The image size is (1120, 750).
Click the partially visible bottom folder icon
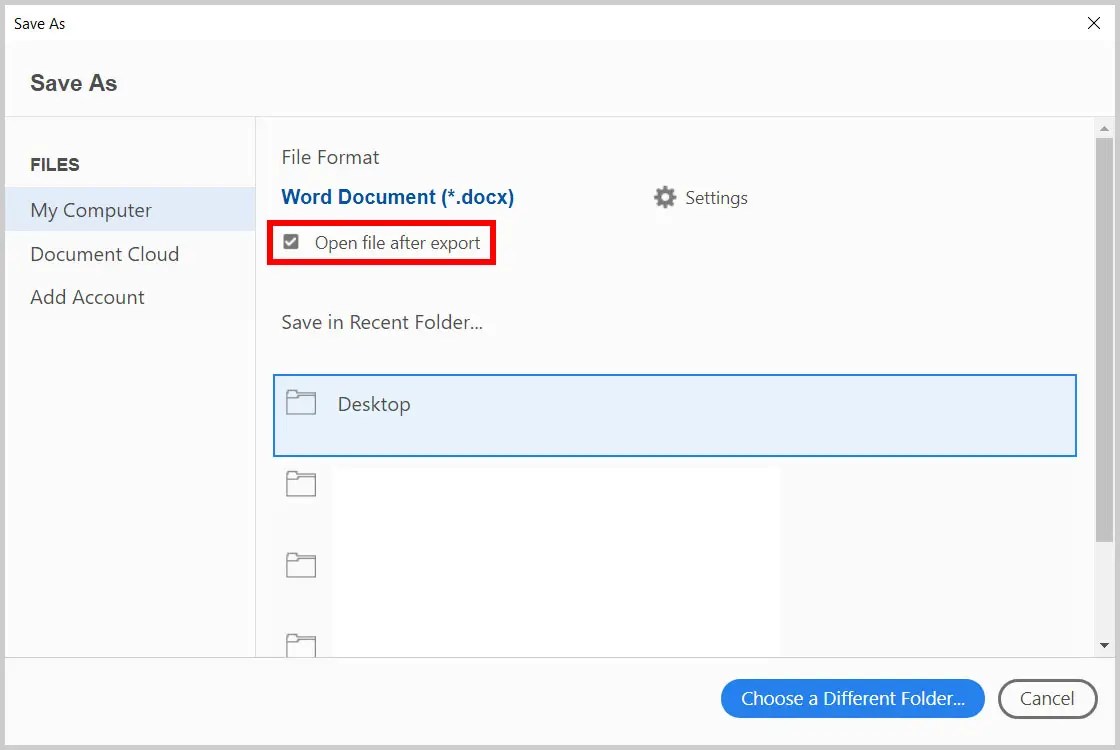coord(301,646)
